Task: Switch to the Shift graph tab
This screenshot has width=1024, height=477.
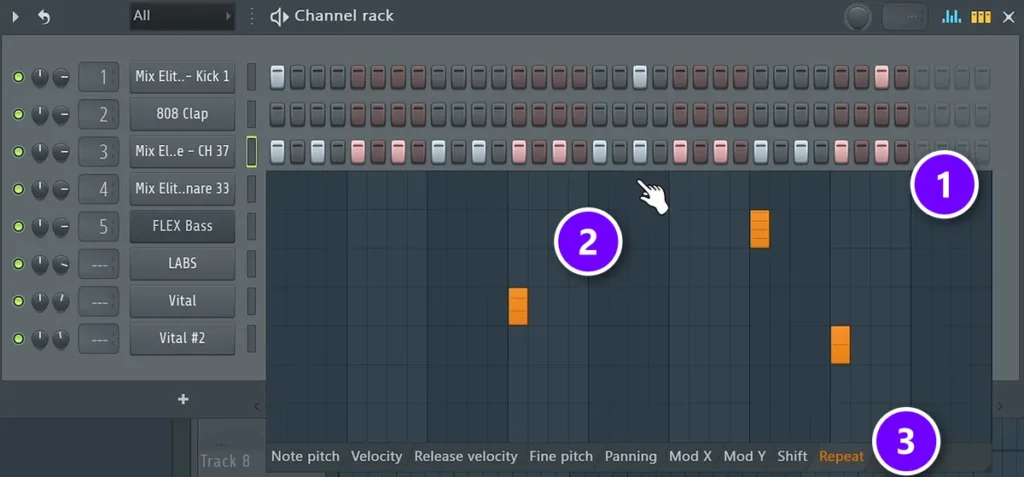Action: pos(792,457)
